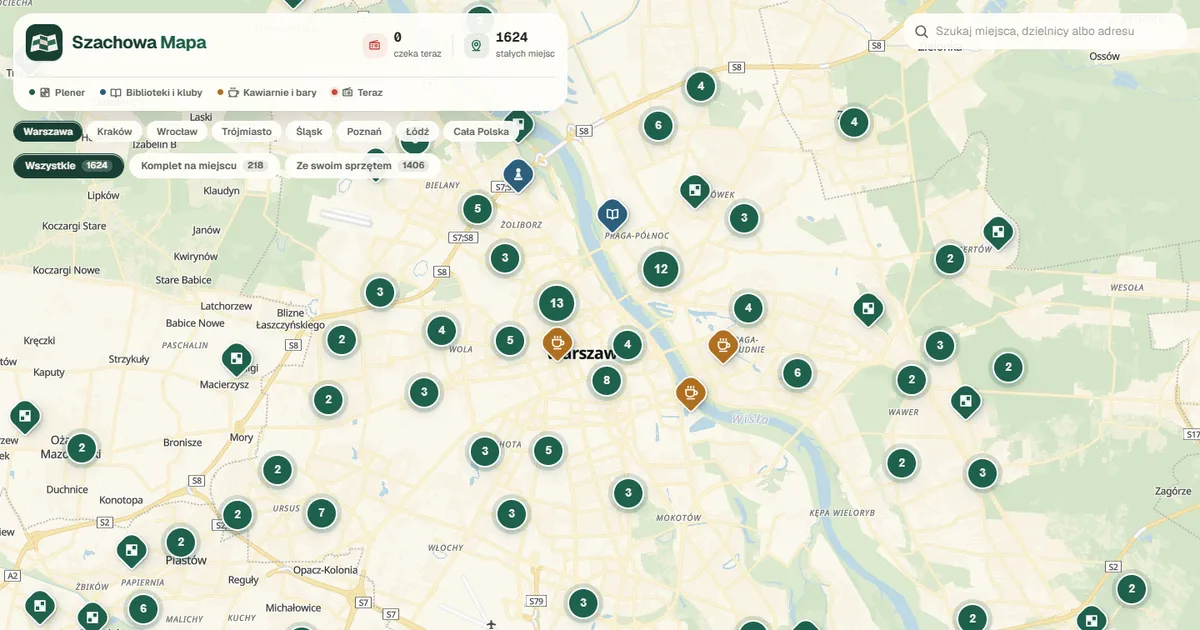The height and width of the screenshot is (630, 1200).
Task: Select the Wszystkie 1624 filter chip
Action: click(x=68, y=165)
